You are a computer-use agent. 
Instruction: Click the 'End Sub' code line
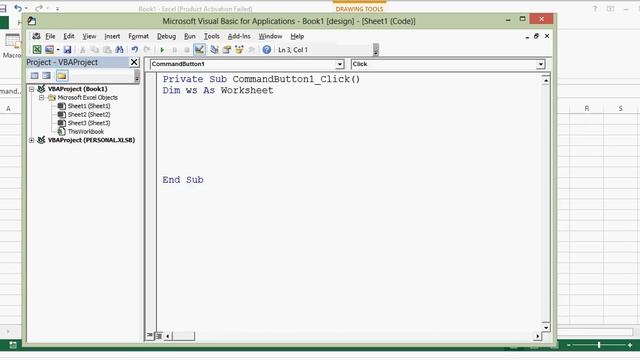click(183, 180)
